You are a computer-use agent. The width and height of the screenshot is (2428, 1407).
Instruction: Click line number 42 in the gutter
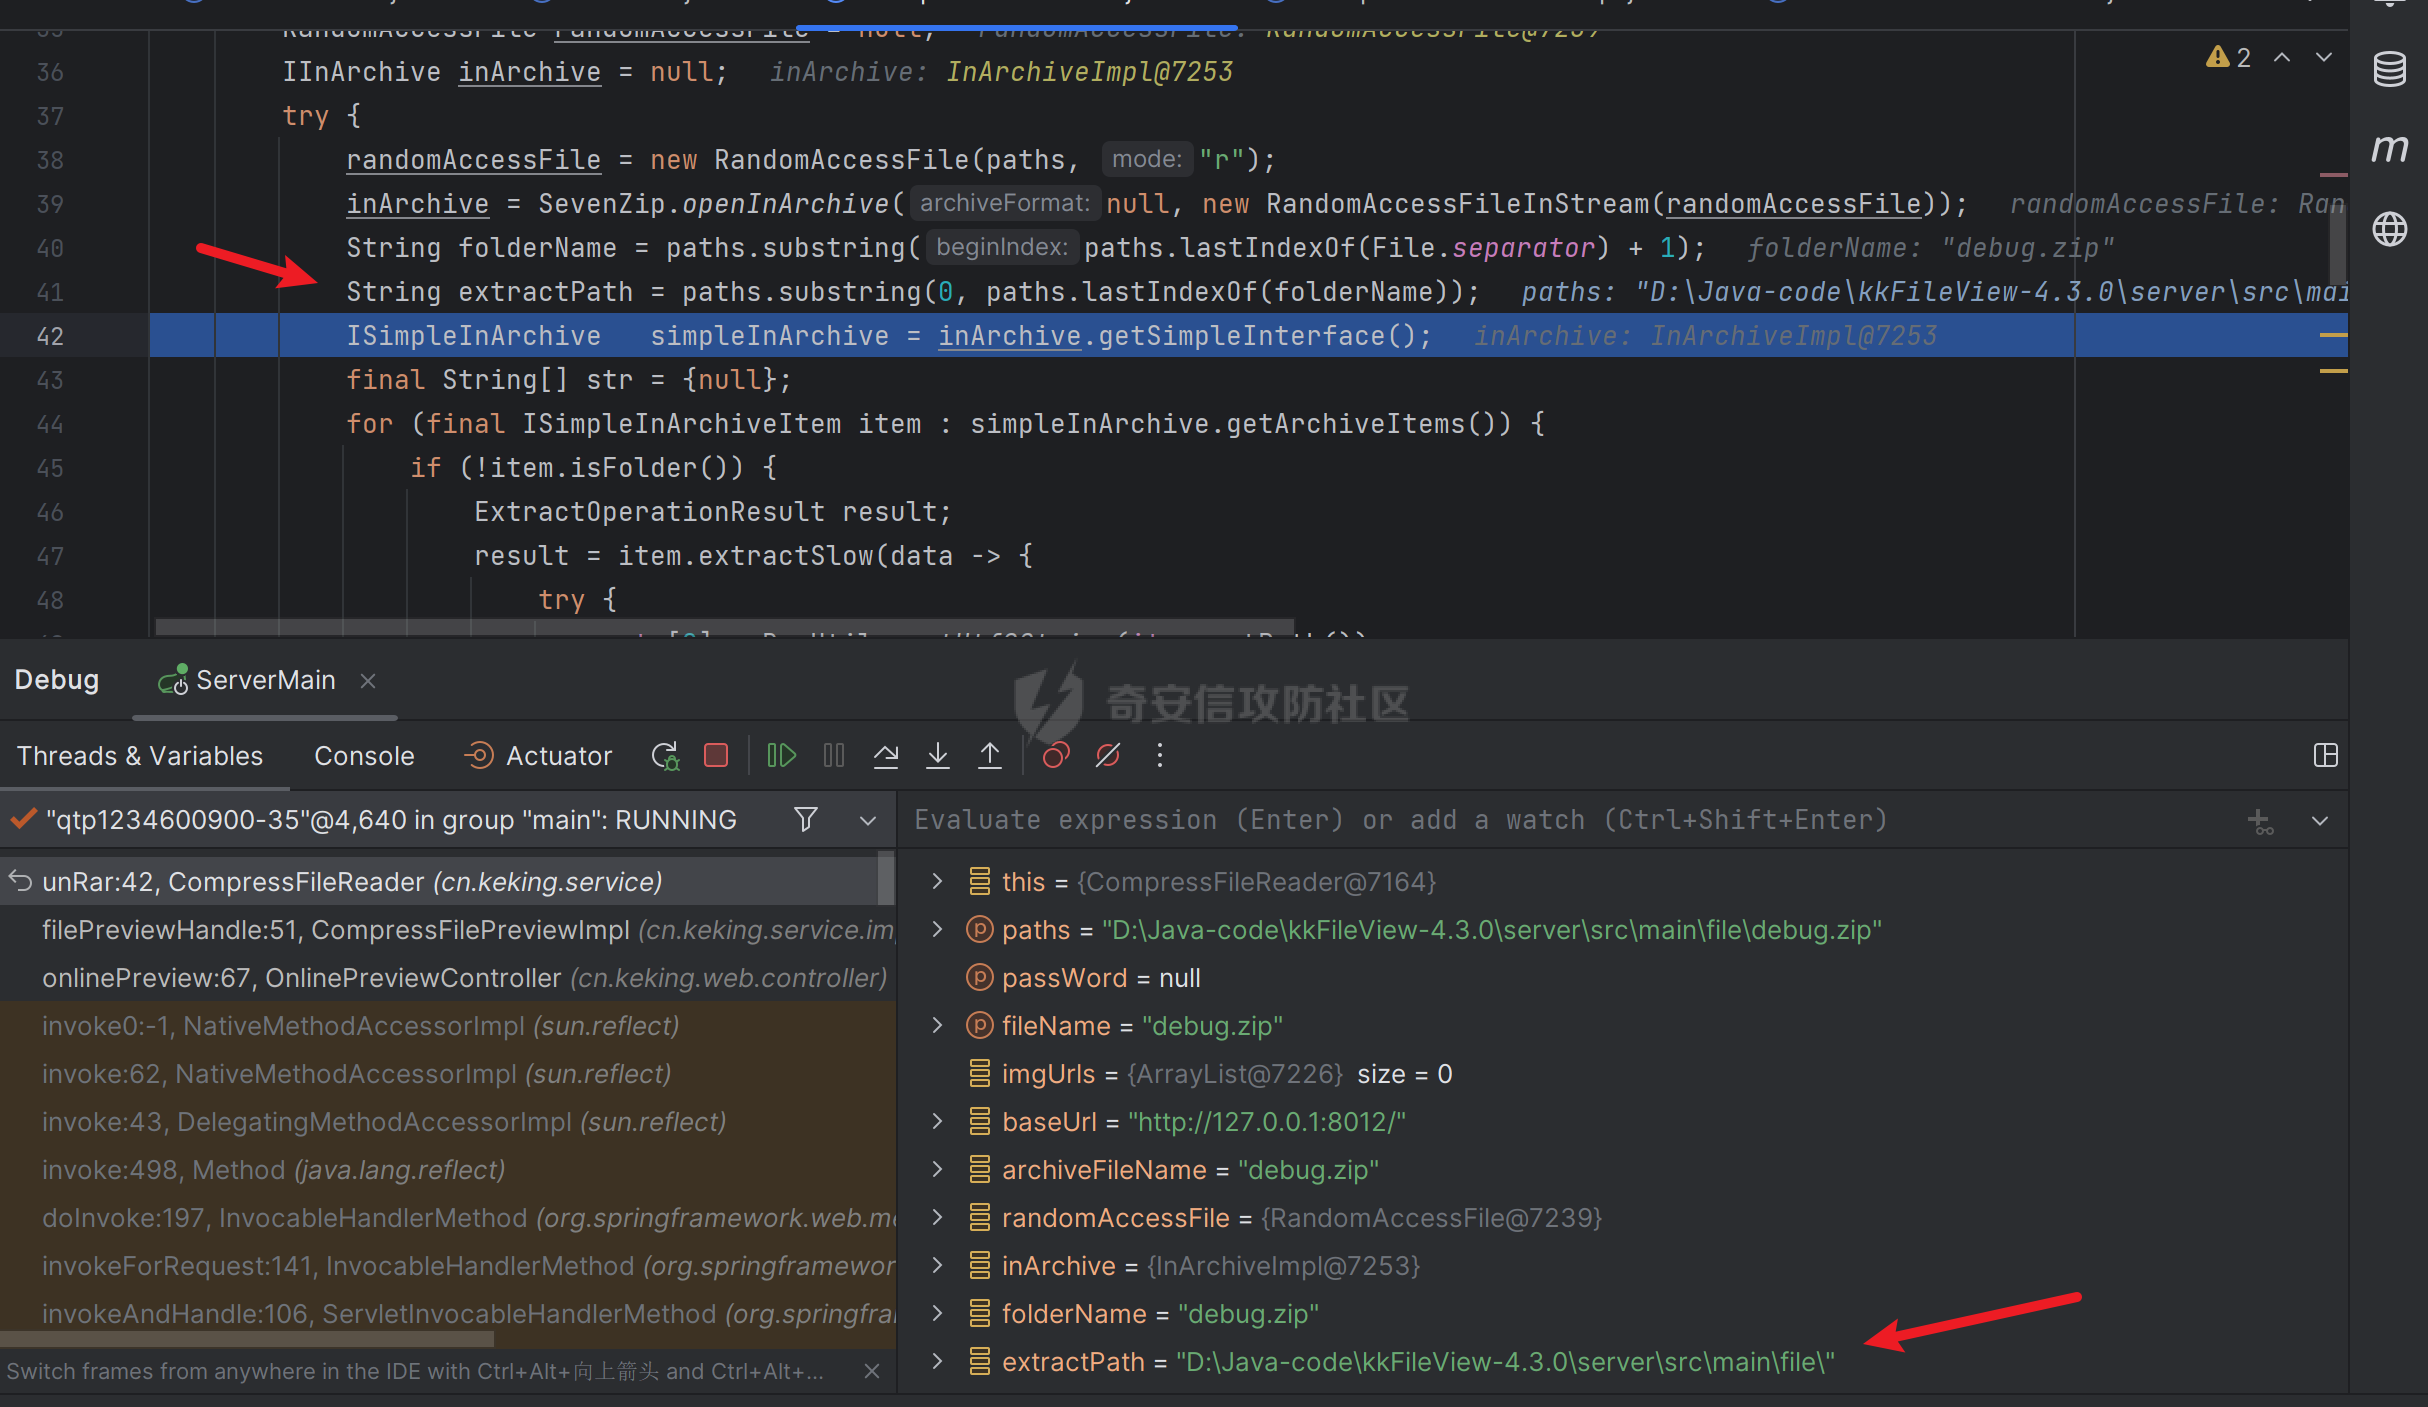click(50, 336)
